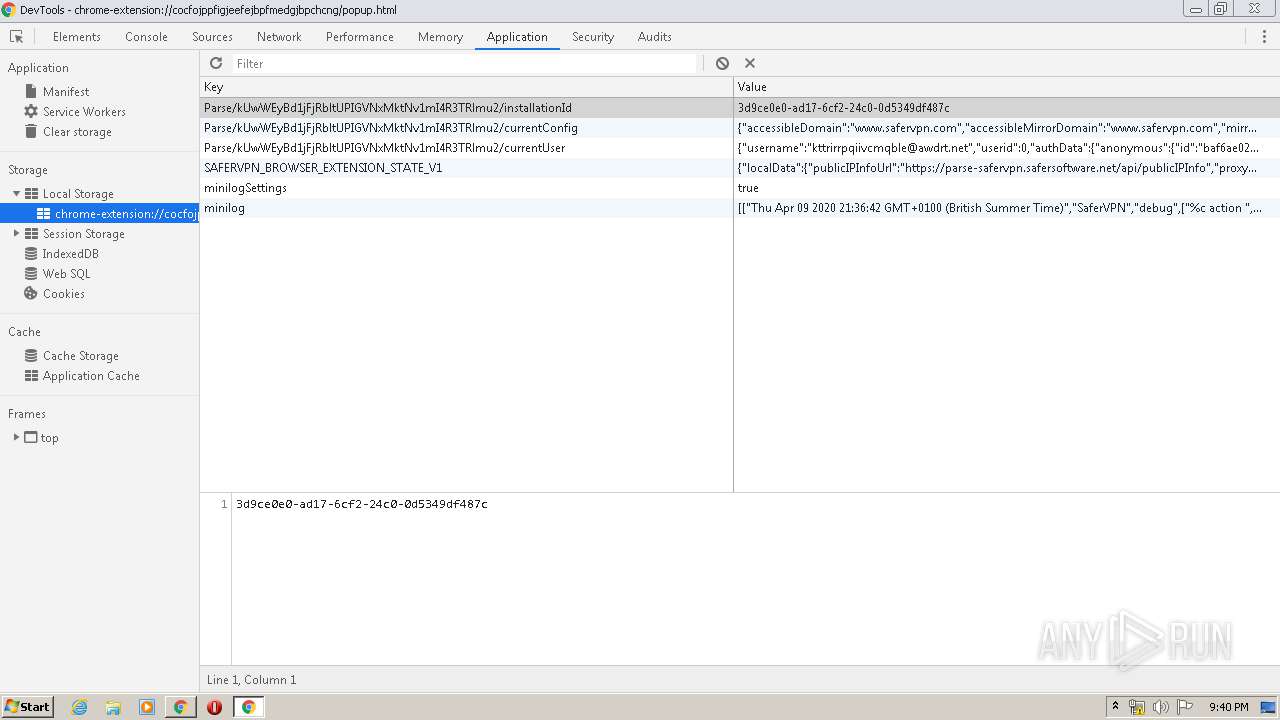Select the minilog key row
The height and width of the screenshot is (720, 1280).
(x=466, y=207)
